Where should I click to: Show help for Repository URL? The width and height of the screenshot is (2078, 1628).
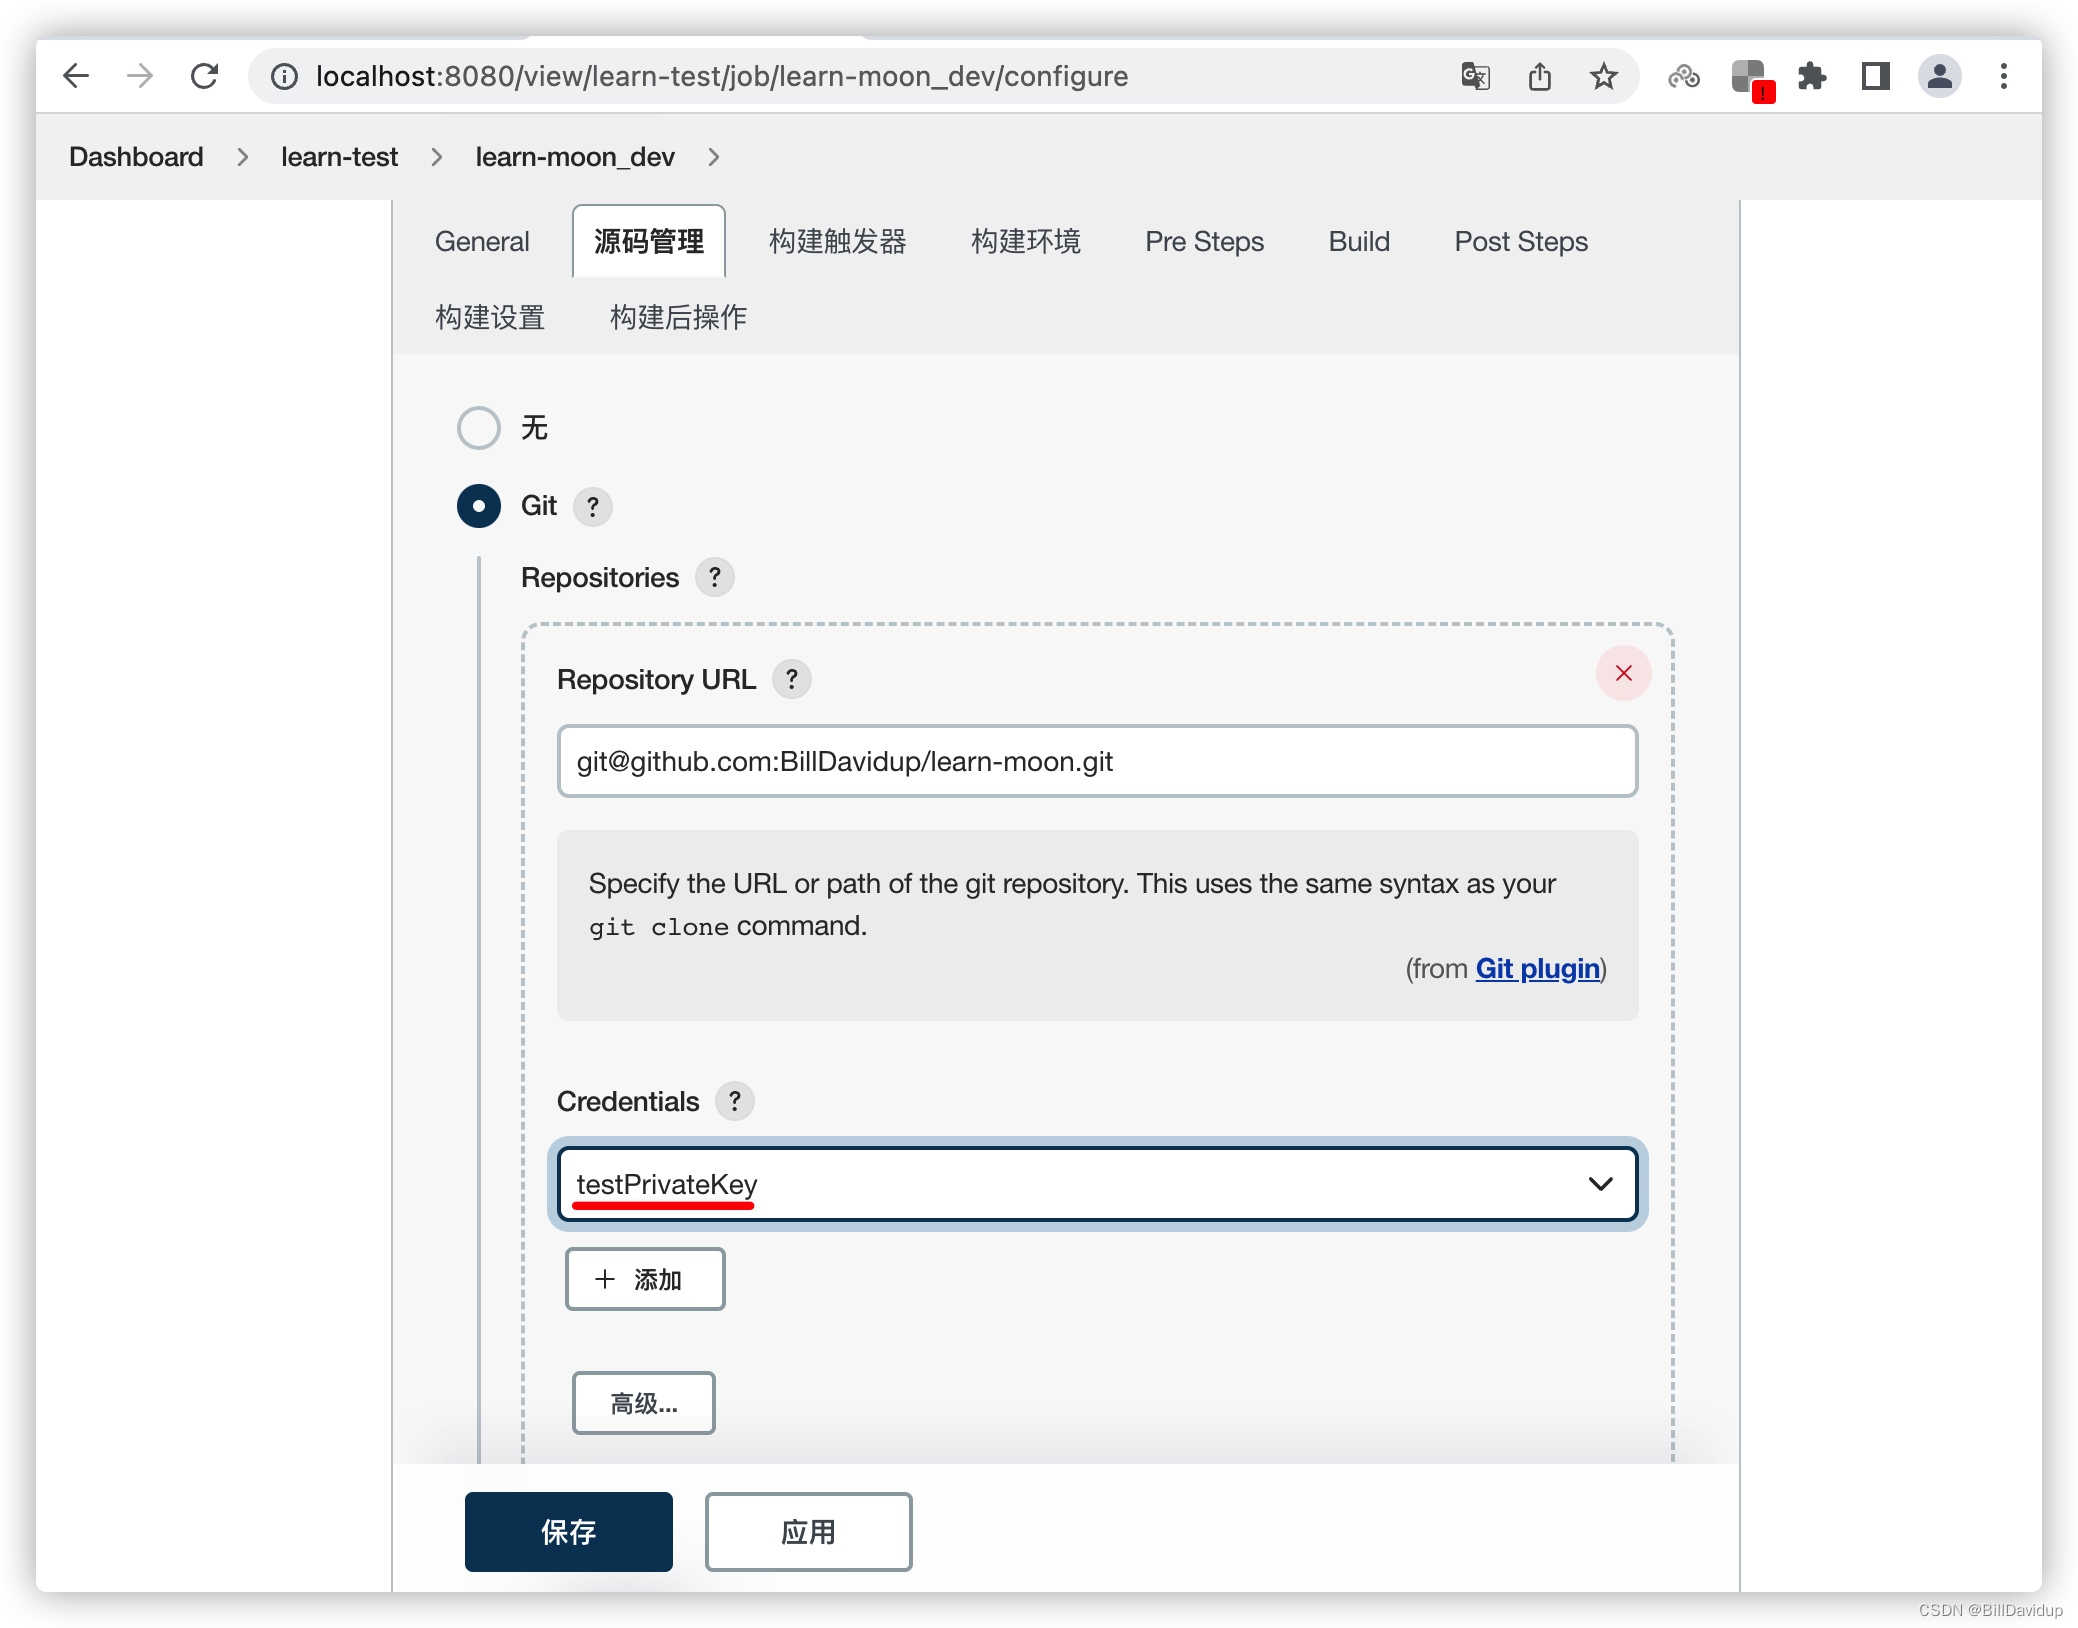click(791, 680)
